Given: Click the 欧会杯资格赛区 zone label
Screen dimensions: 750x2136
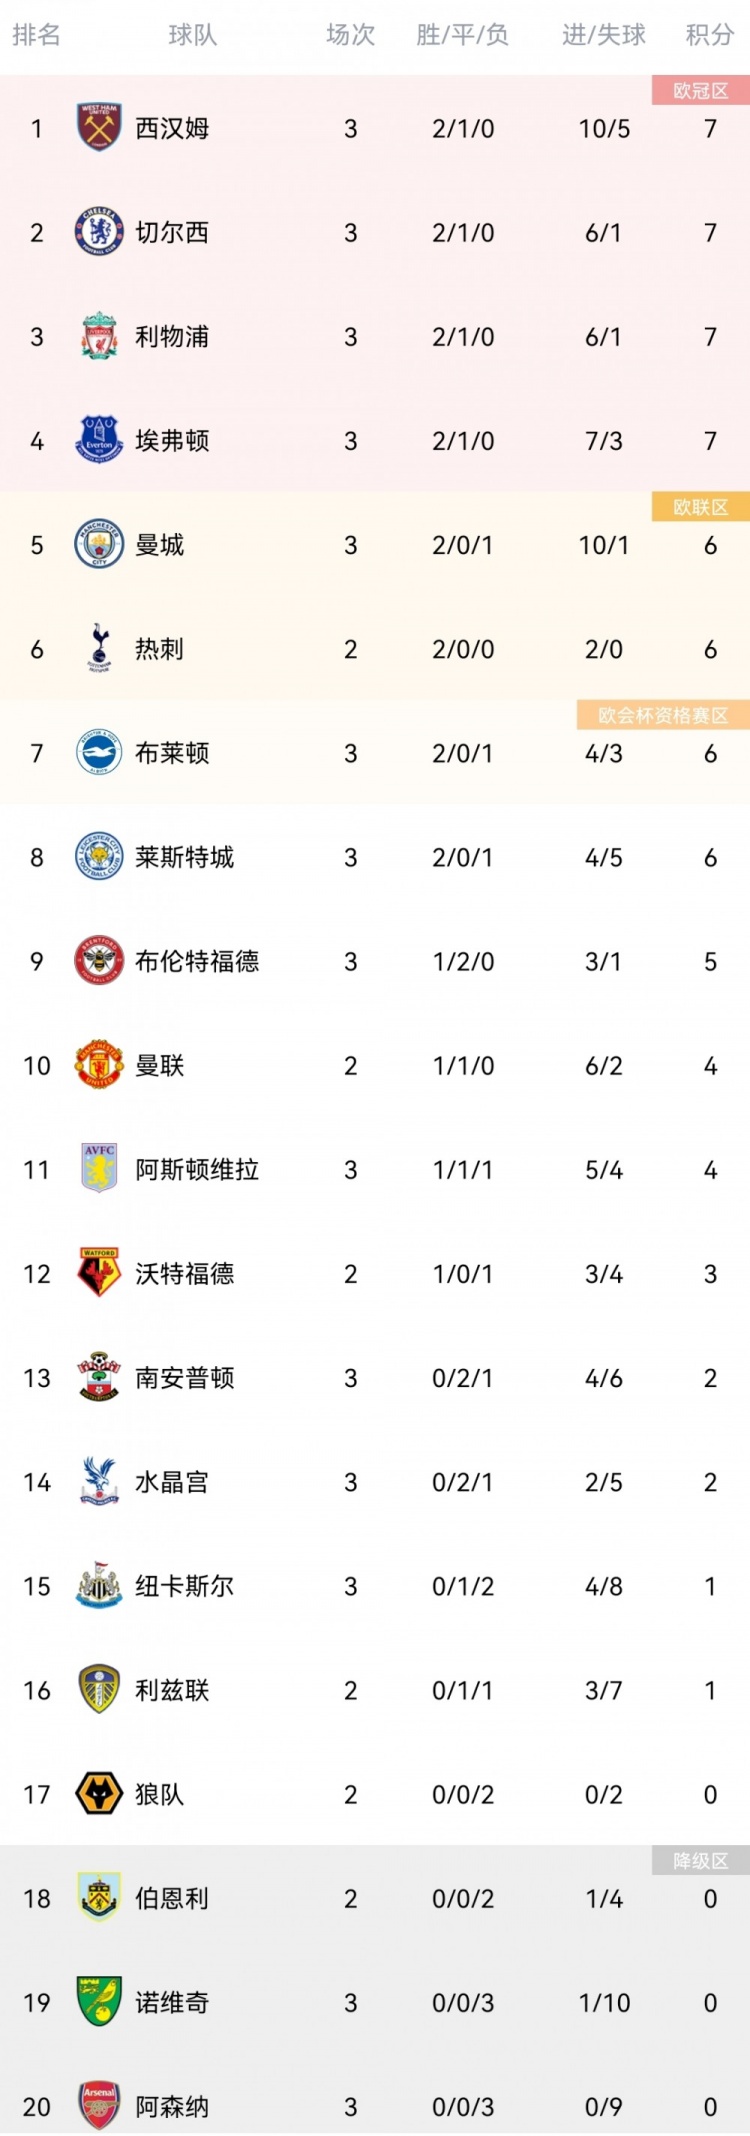Looking at the screenshot, I should click(x=663, y=715).
